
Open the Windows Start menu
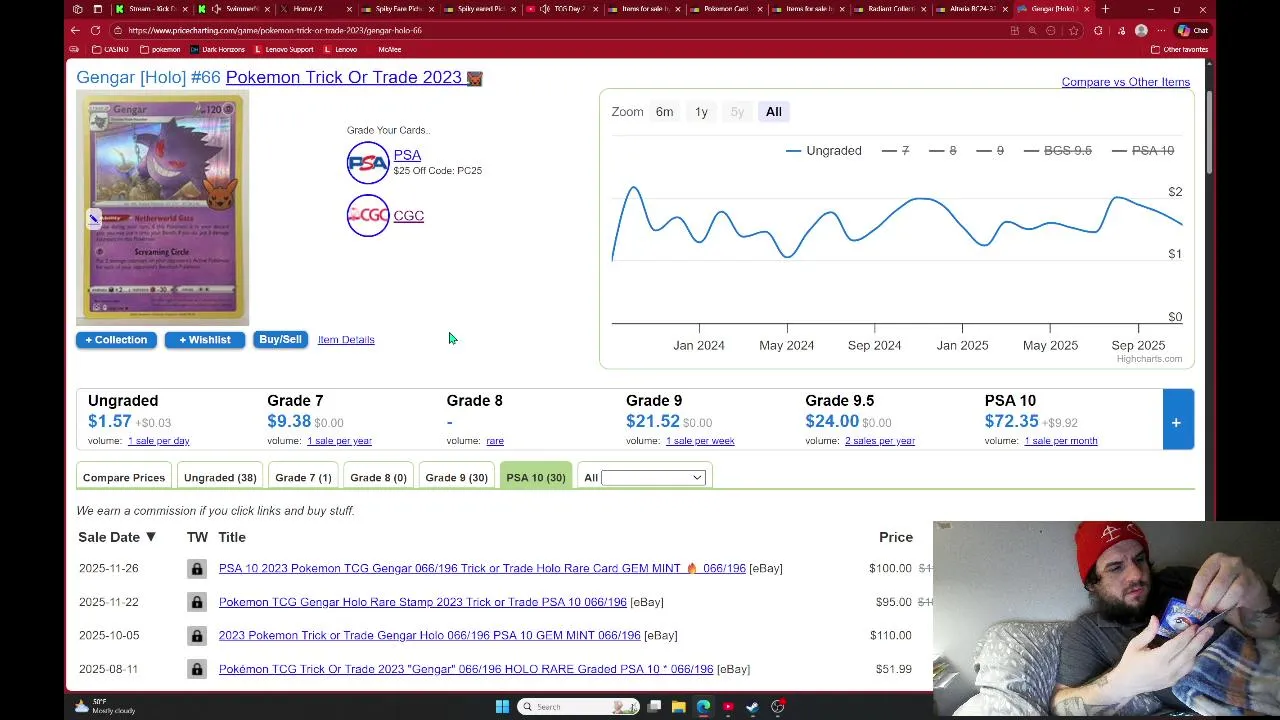pyautogui.click(x=502, y=707)
